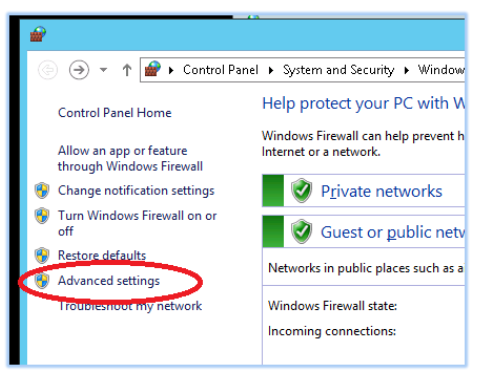Open the Troubleshoot my network link
Viewport: 483px width, 380px height.
point(130,306)
